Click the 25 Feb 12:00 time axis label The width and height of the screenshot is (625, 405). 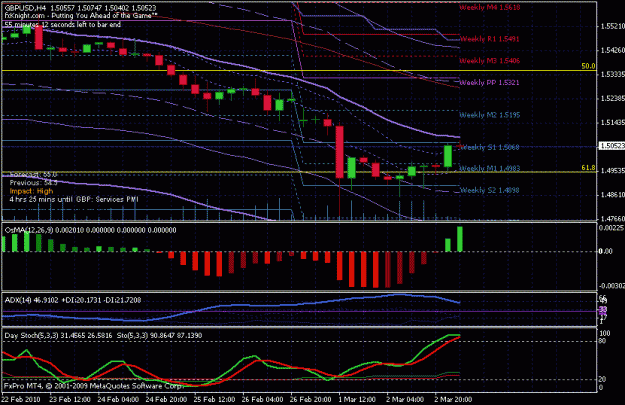214,399
